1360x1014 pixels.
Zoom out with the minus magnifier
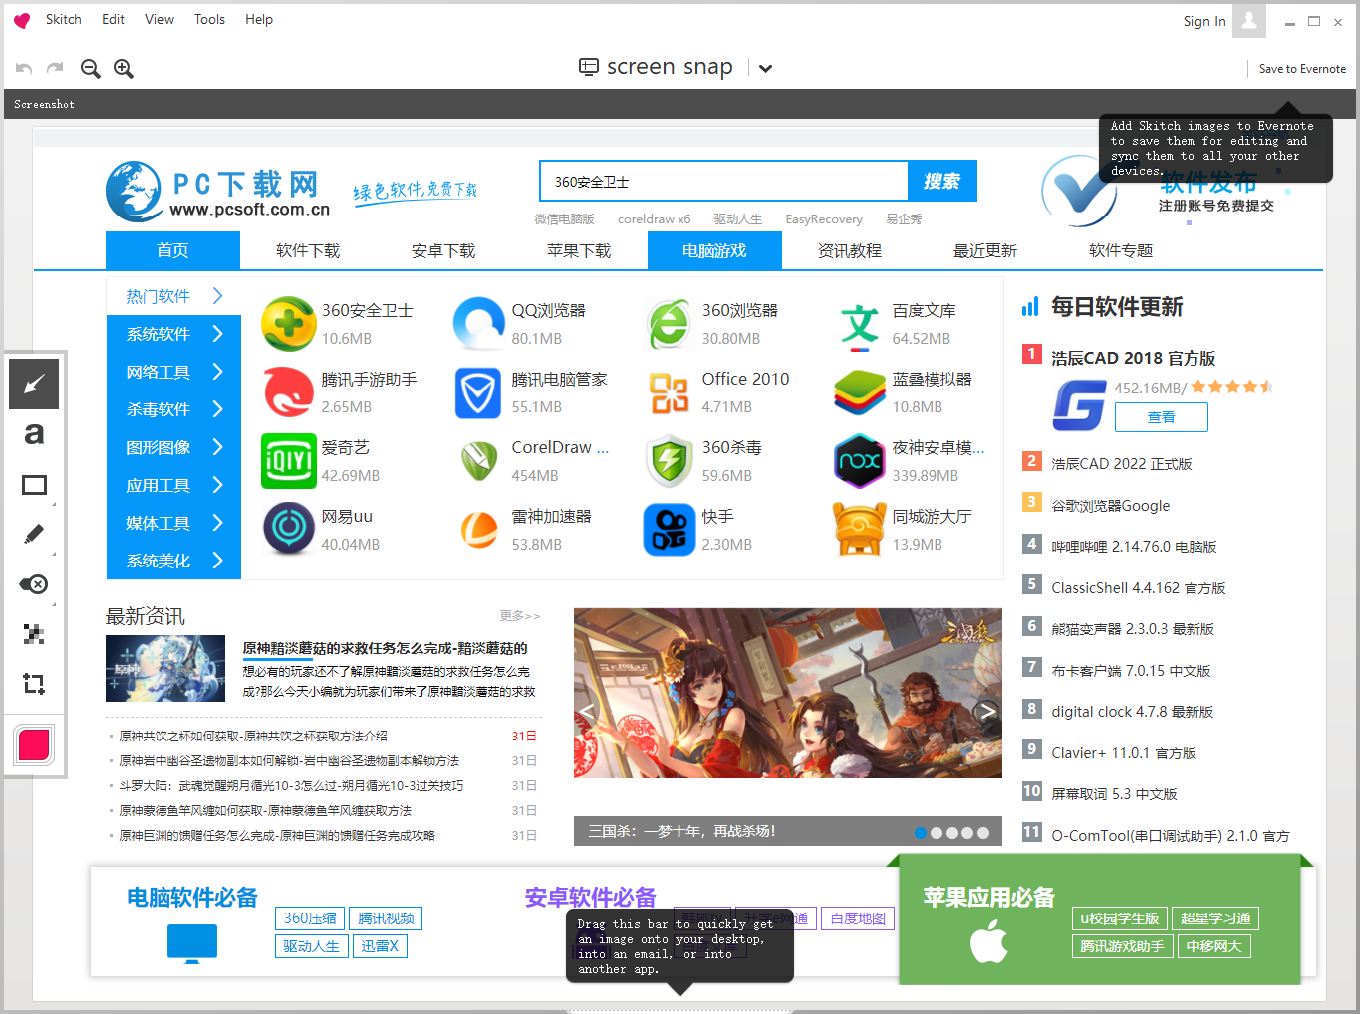pos(91,68)
